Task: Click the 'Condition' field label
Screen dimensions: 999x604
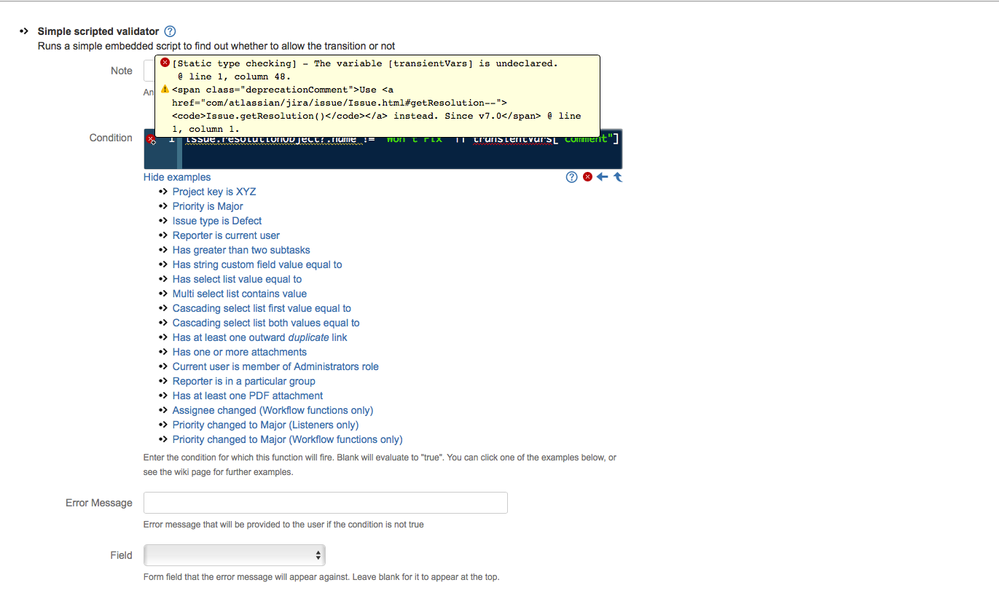Action: pos(111,138)
